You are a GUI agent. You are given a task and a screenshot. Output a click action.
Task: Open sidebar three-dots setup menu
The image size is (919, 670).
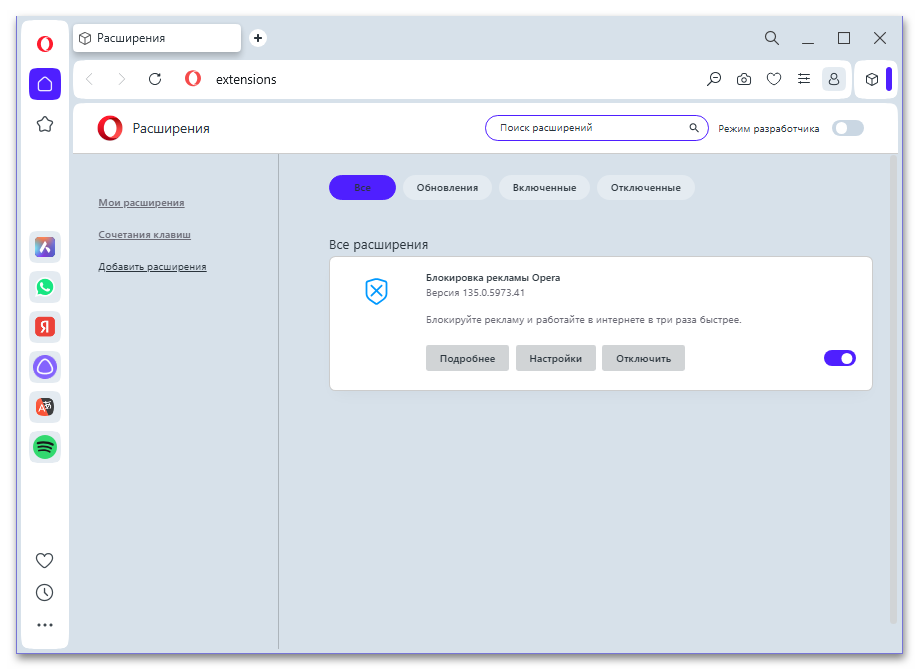click(45, 625)
